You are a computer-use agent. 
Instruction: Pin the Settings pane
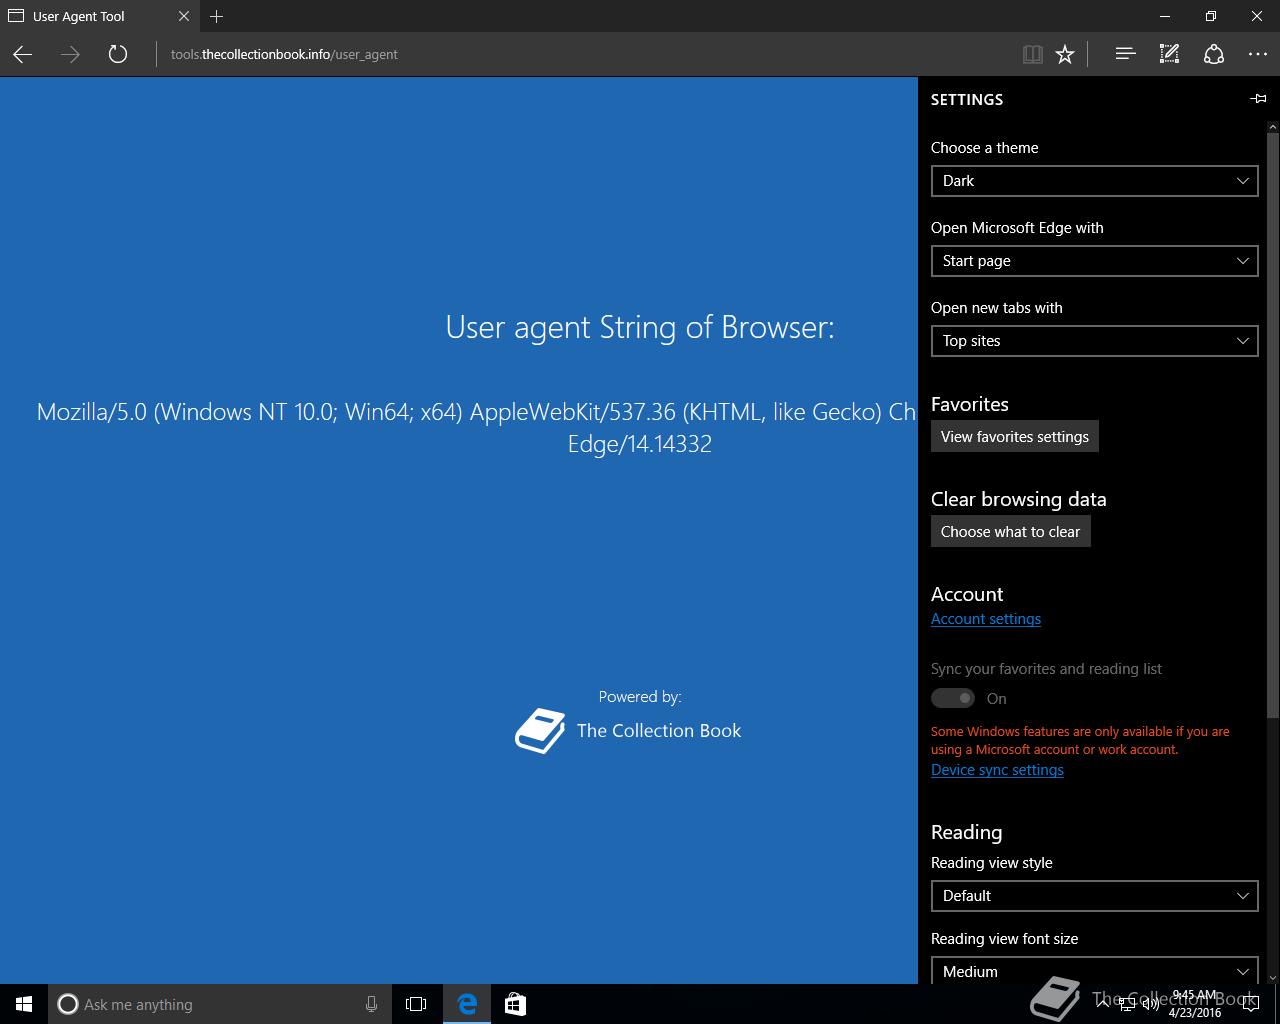[1258, 98]
